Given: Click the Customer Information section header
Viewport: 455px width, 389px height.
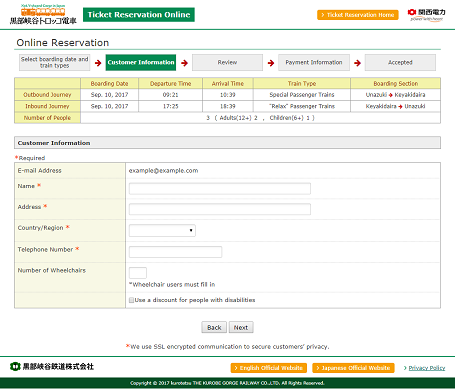Looking at the screenshot, I should 227,143.
